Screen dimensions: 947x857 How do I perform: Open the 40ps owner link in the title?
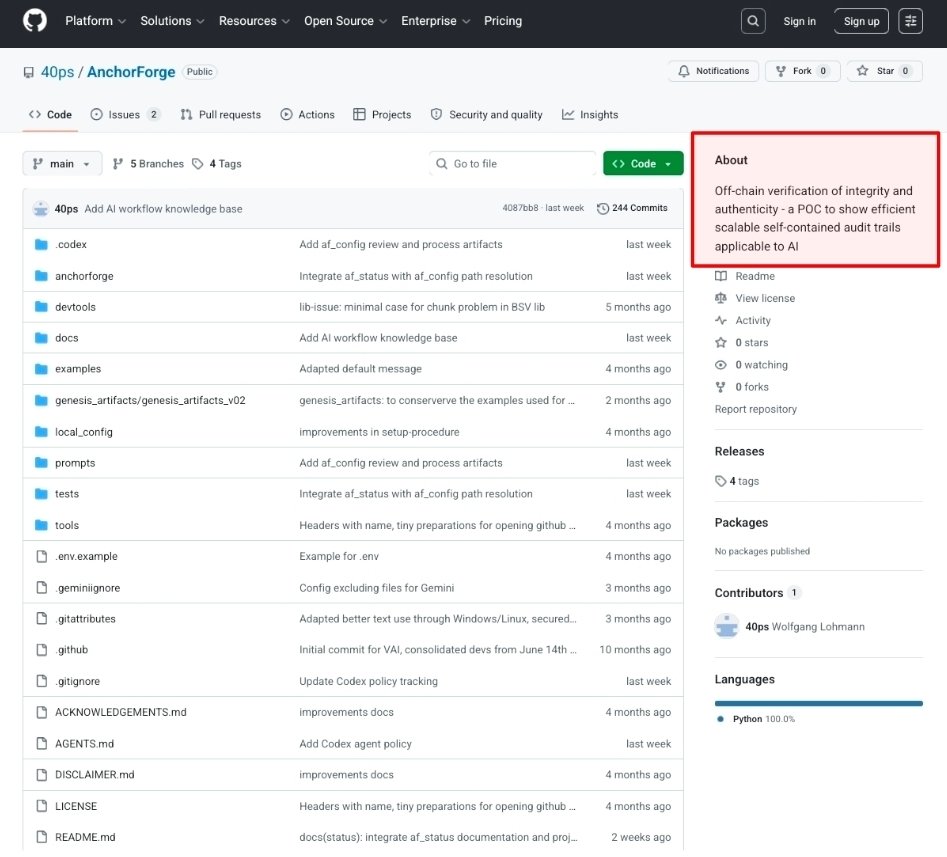pos(57,72)
